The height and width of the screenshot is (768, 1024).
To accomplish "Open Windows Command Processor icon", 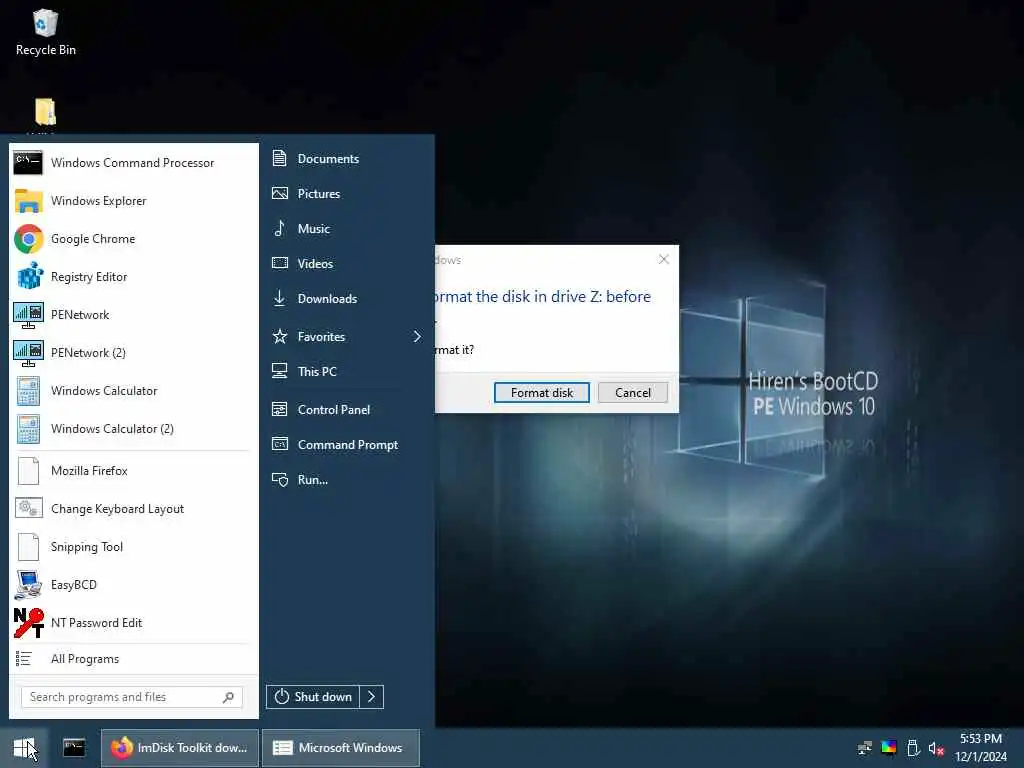I will [x=28, y=163].
